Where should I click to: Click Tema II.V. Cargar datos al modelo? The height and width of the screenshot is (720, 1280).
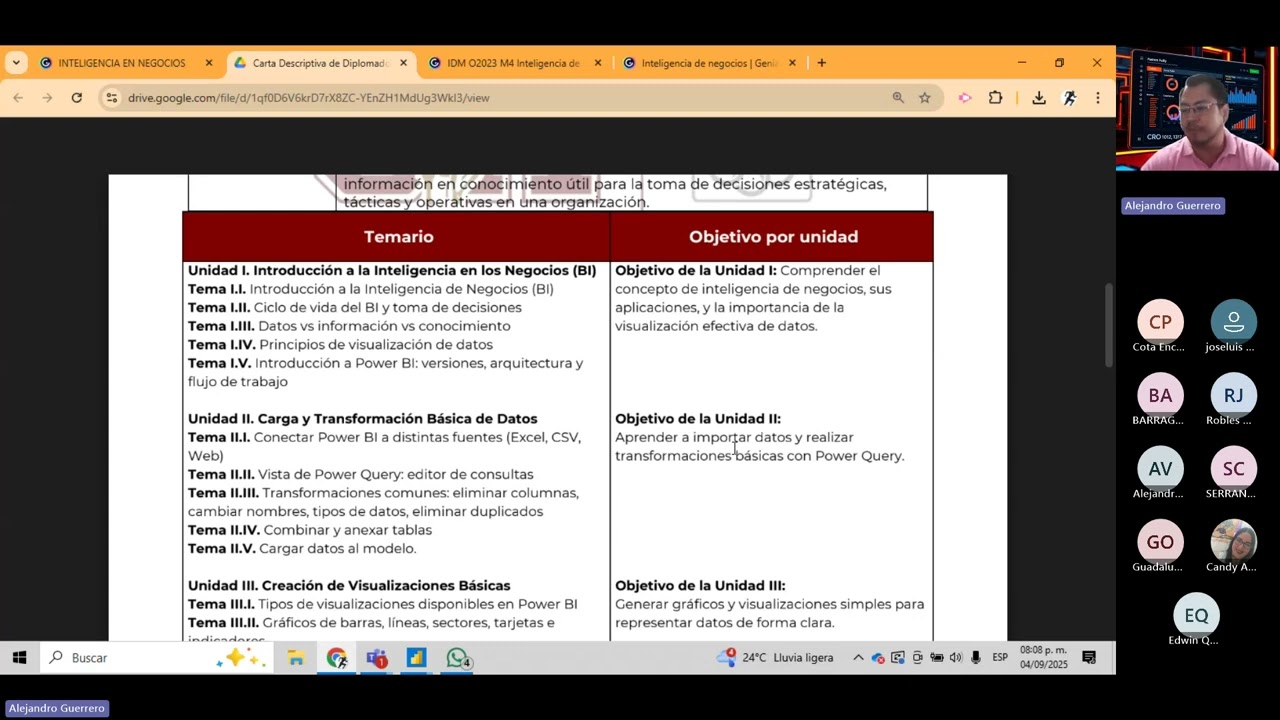click(x=302, y=549)
